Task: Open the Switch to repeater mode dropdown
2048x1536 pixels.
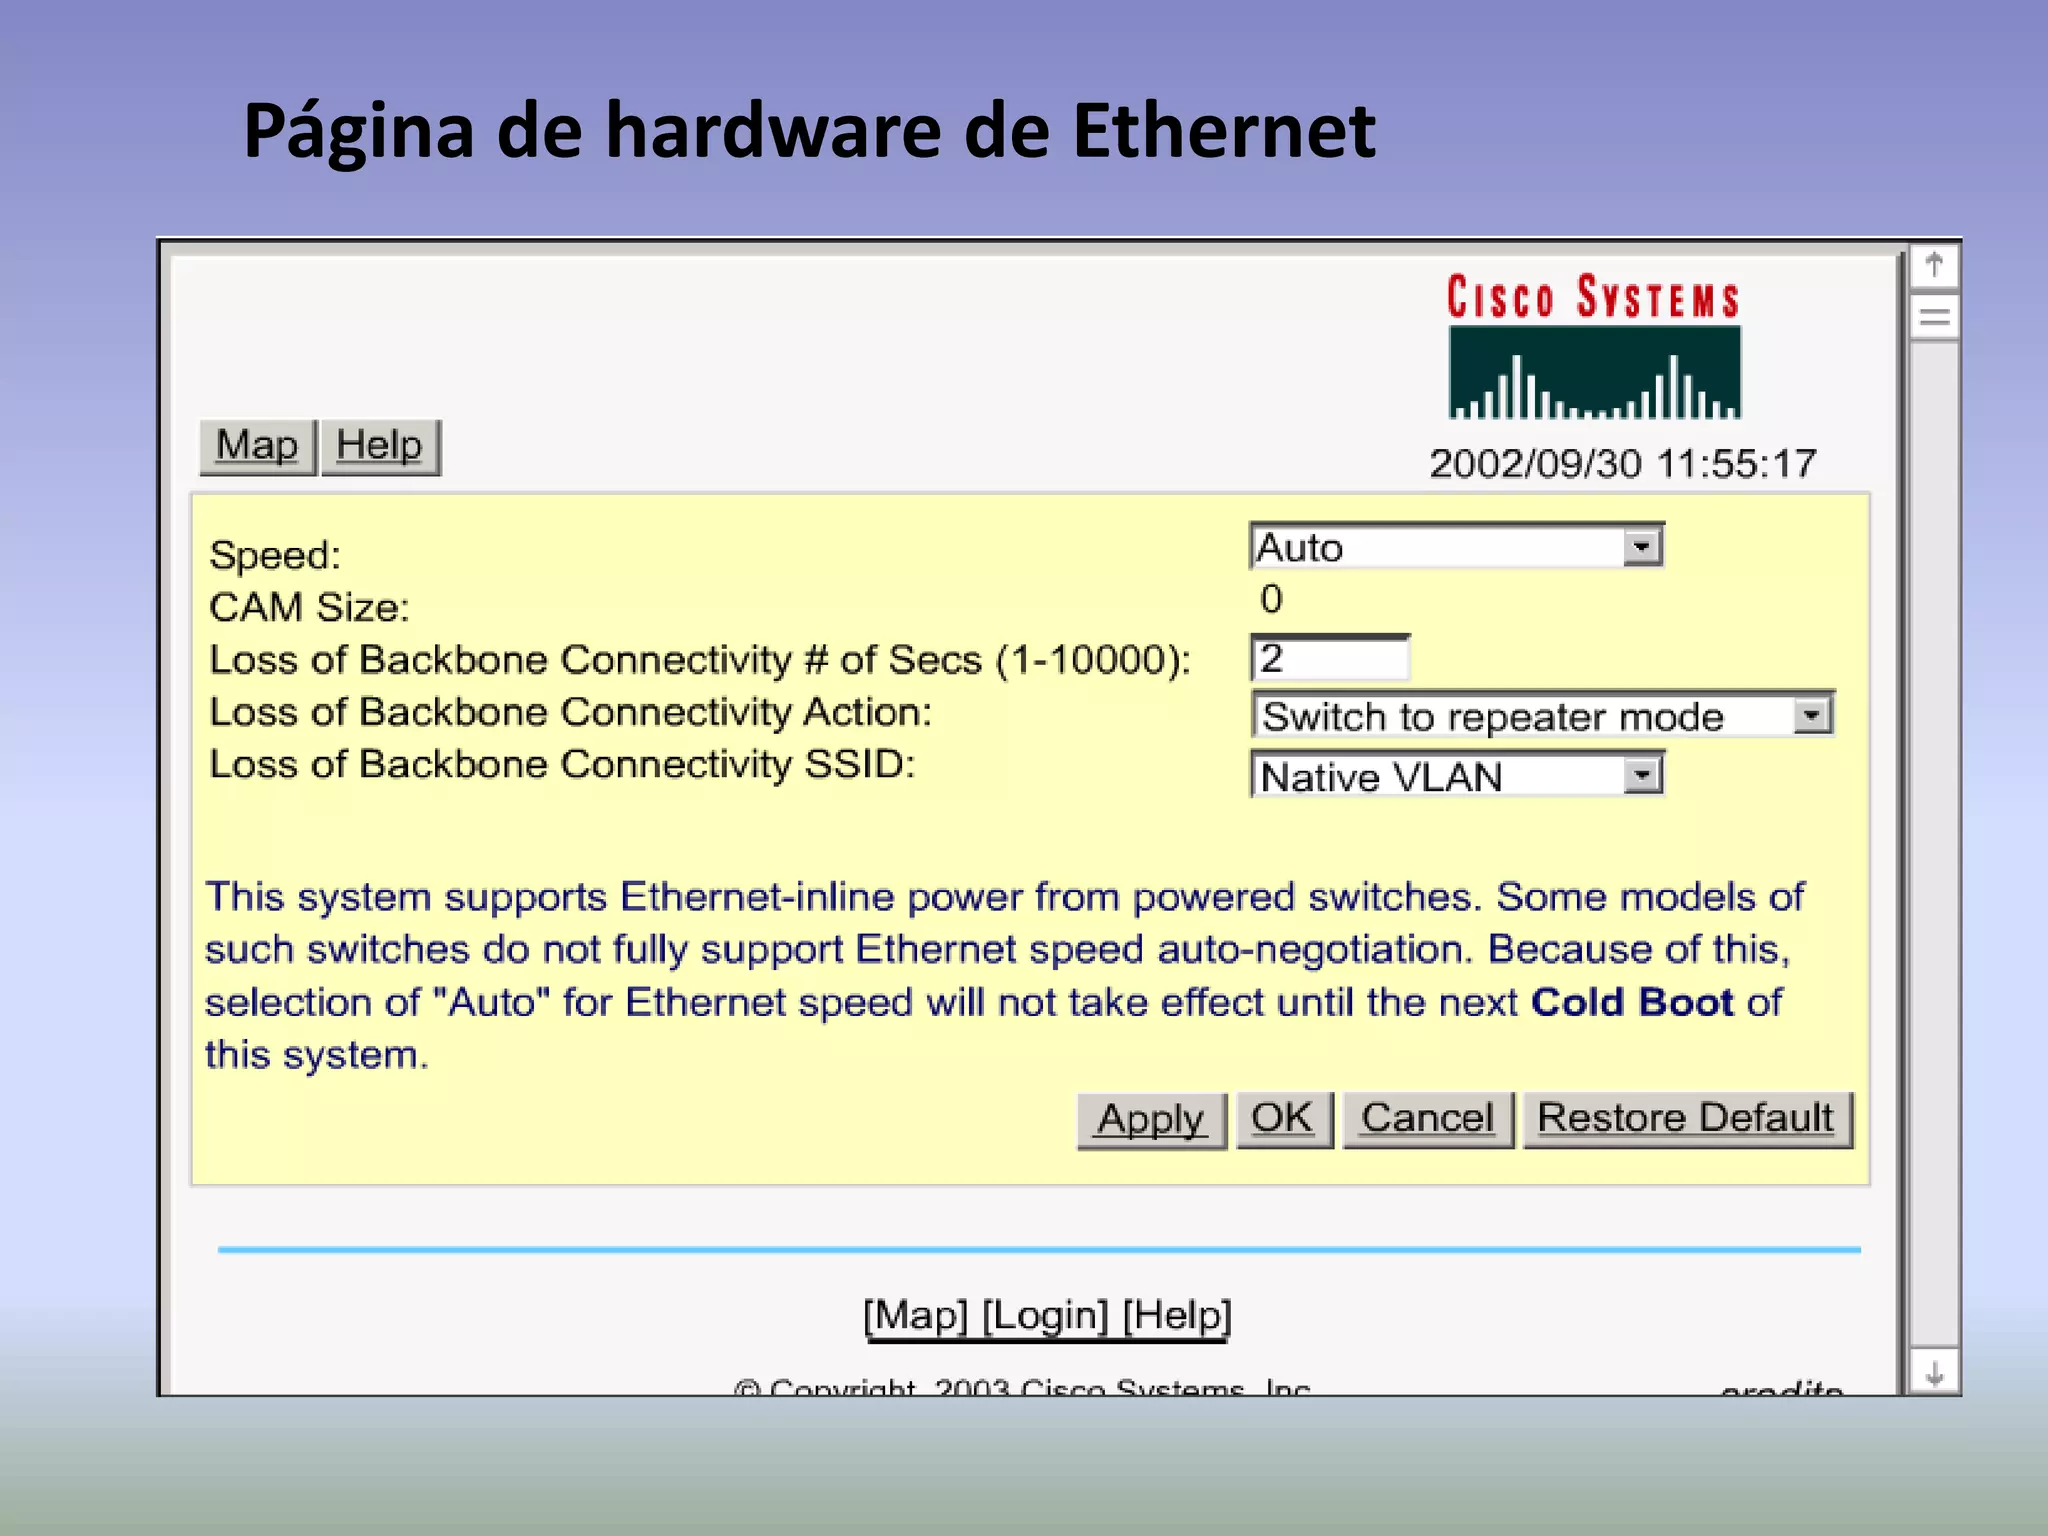Action: tap(1542, 715)
